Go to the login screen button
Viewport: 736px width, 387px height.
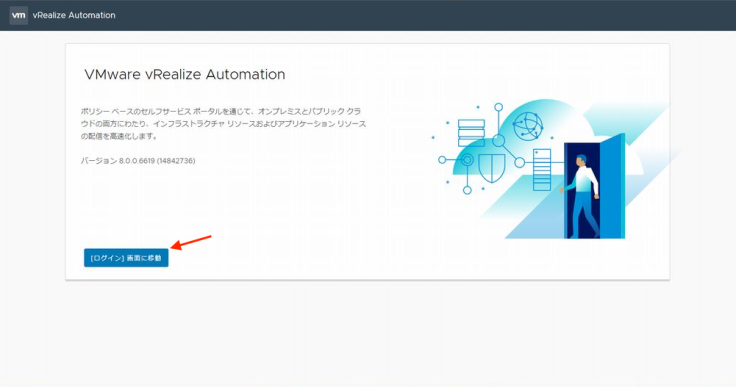[126, 258]
